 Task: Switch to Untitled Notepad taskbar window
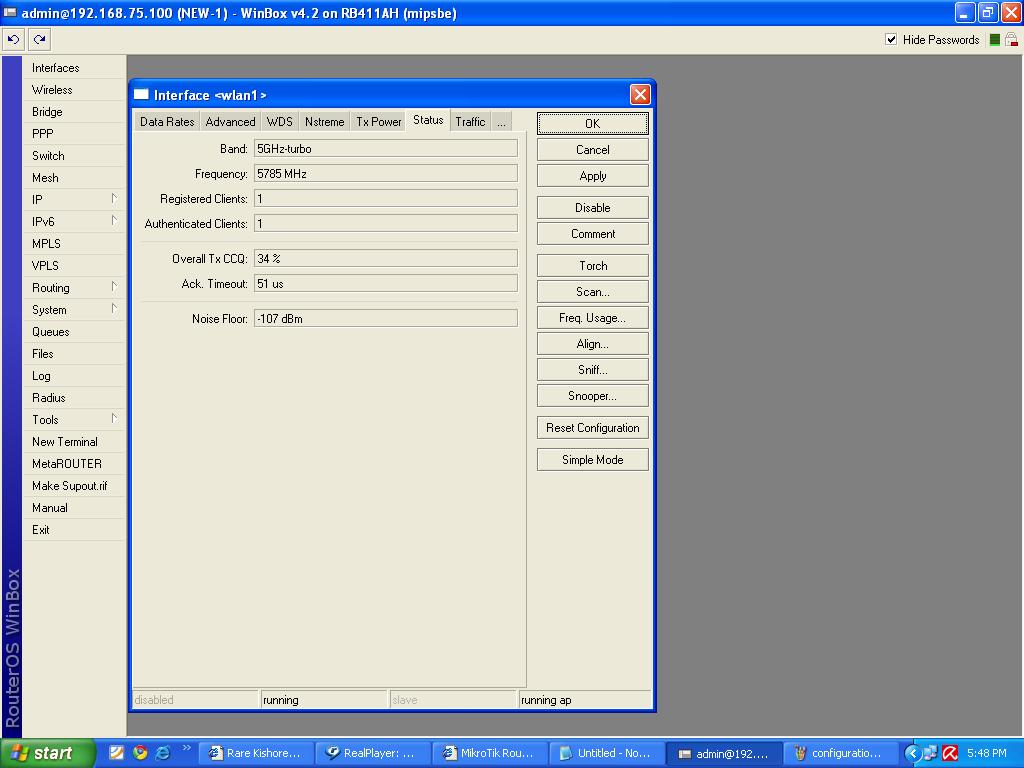click(x=607, y=753)
